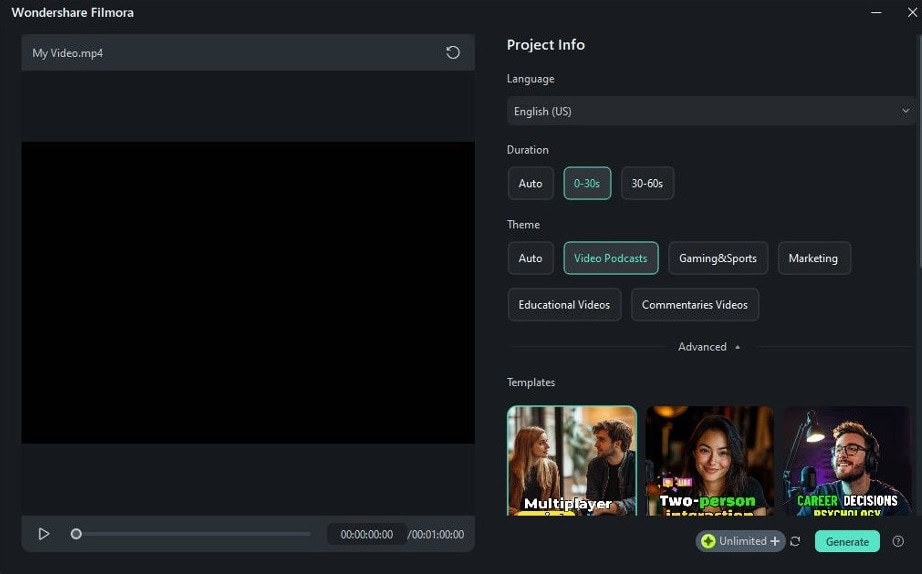
Task: Click the total duration /00:01:00:00 text
Action: pos(436,534)
